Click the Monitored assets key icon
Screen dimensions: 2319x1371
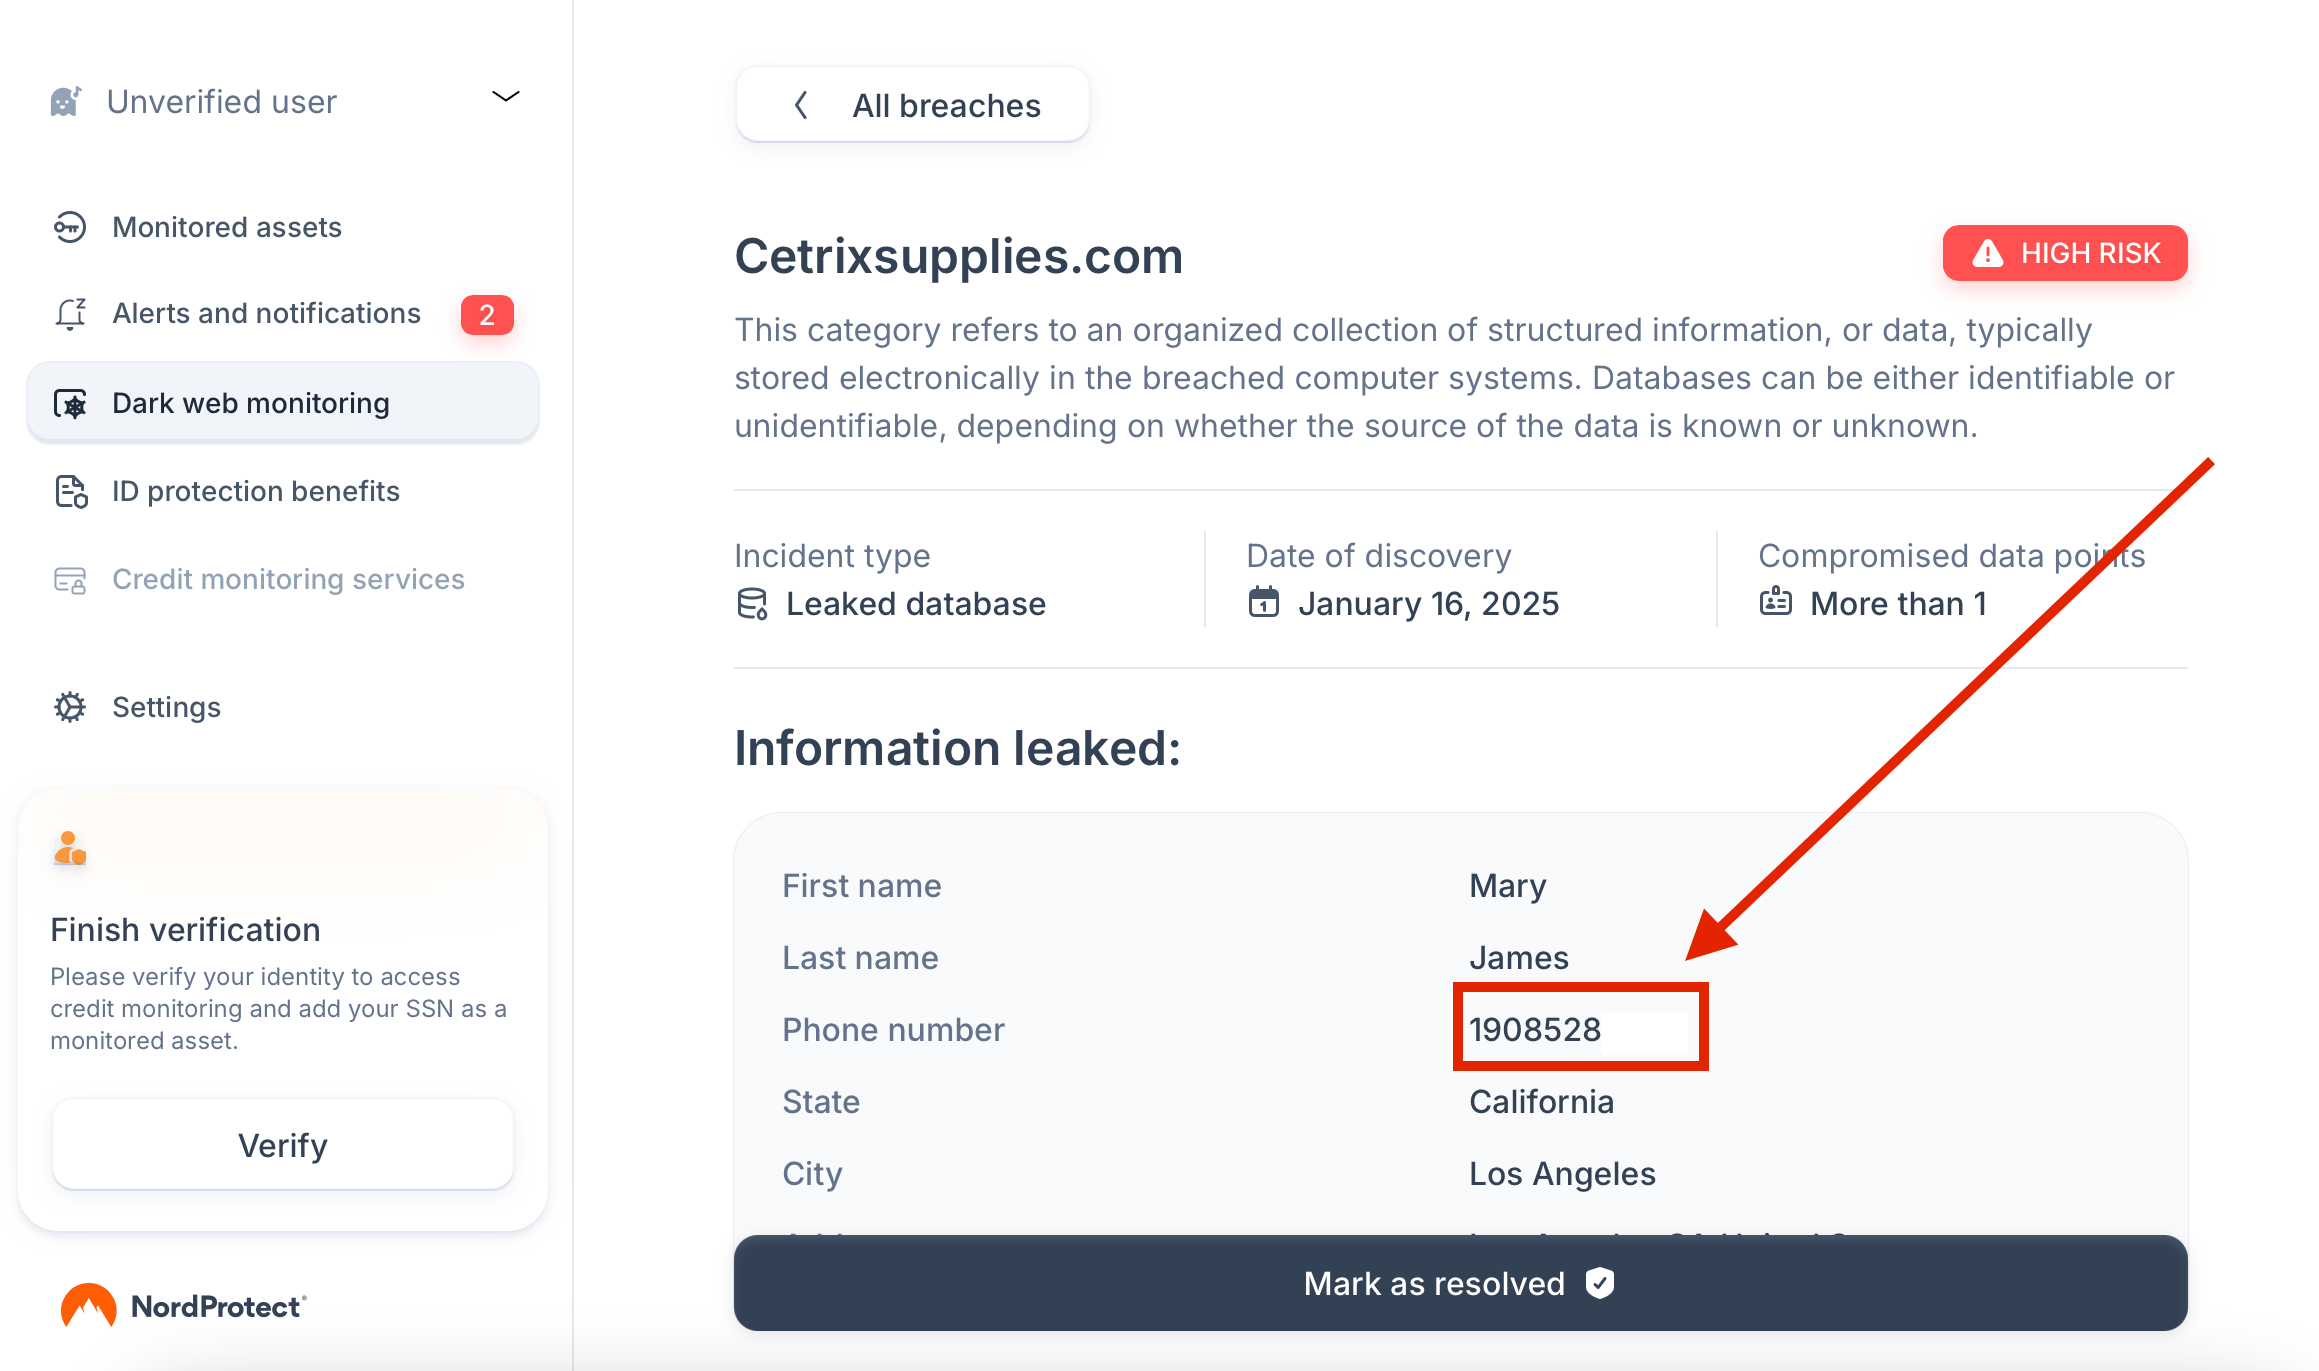click(70, 227)
